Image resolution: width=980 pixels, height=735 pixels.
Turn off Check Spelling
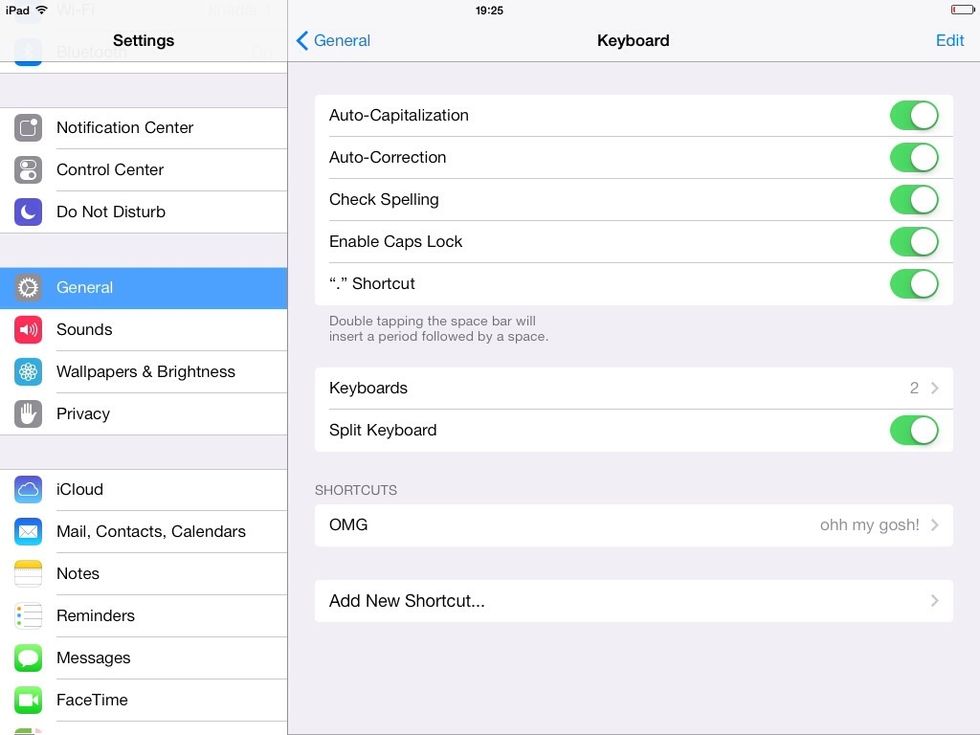click(914, 199)
